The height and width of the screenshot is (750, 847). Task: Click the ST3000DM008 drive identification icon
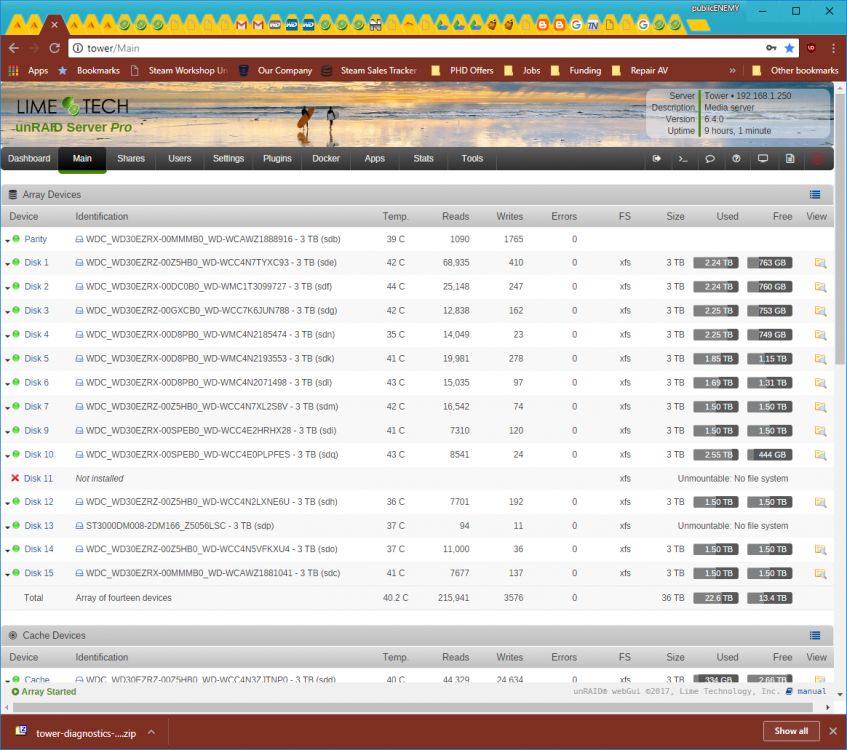point(79,526)
